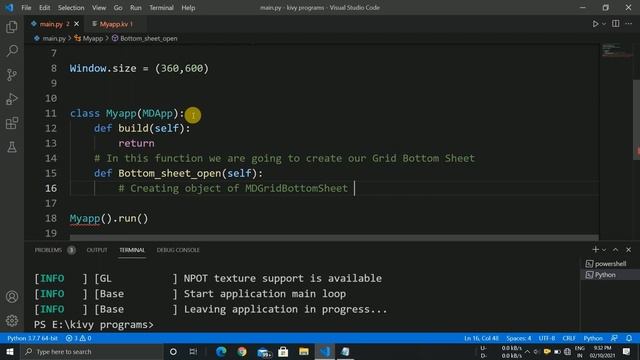Open errors and warnings status indicator
Screen dimensions: 640x360
coord(78,338)
